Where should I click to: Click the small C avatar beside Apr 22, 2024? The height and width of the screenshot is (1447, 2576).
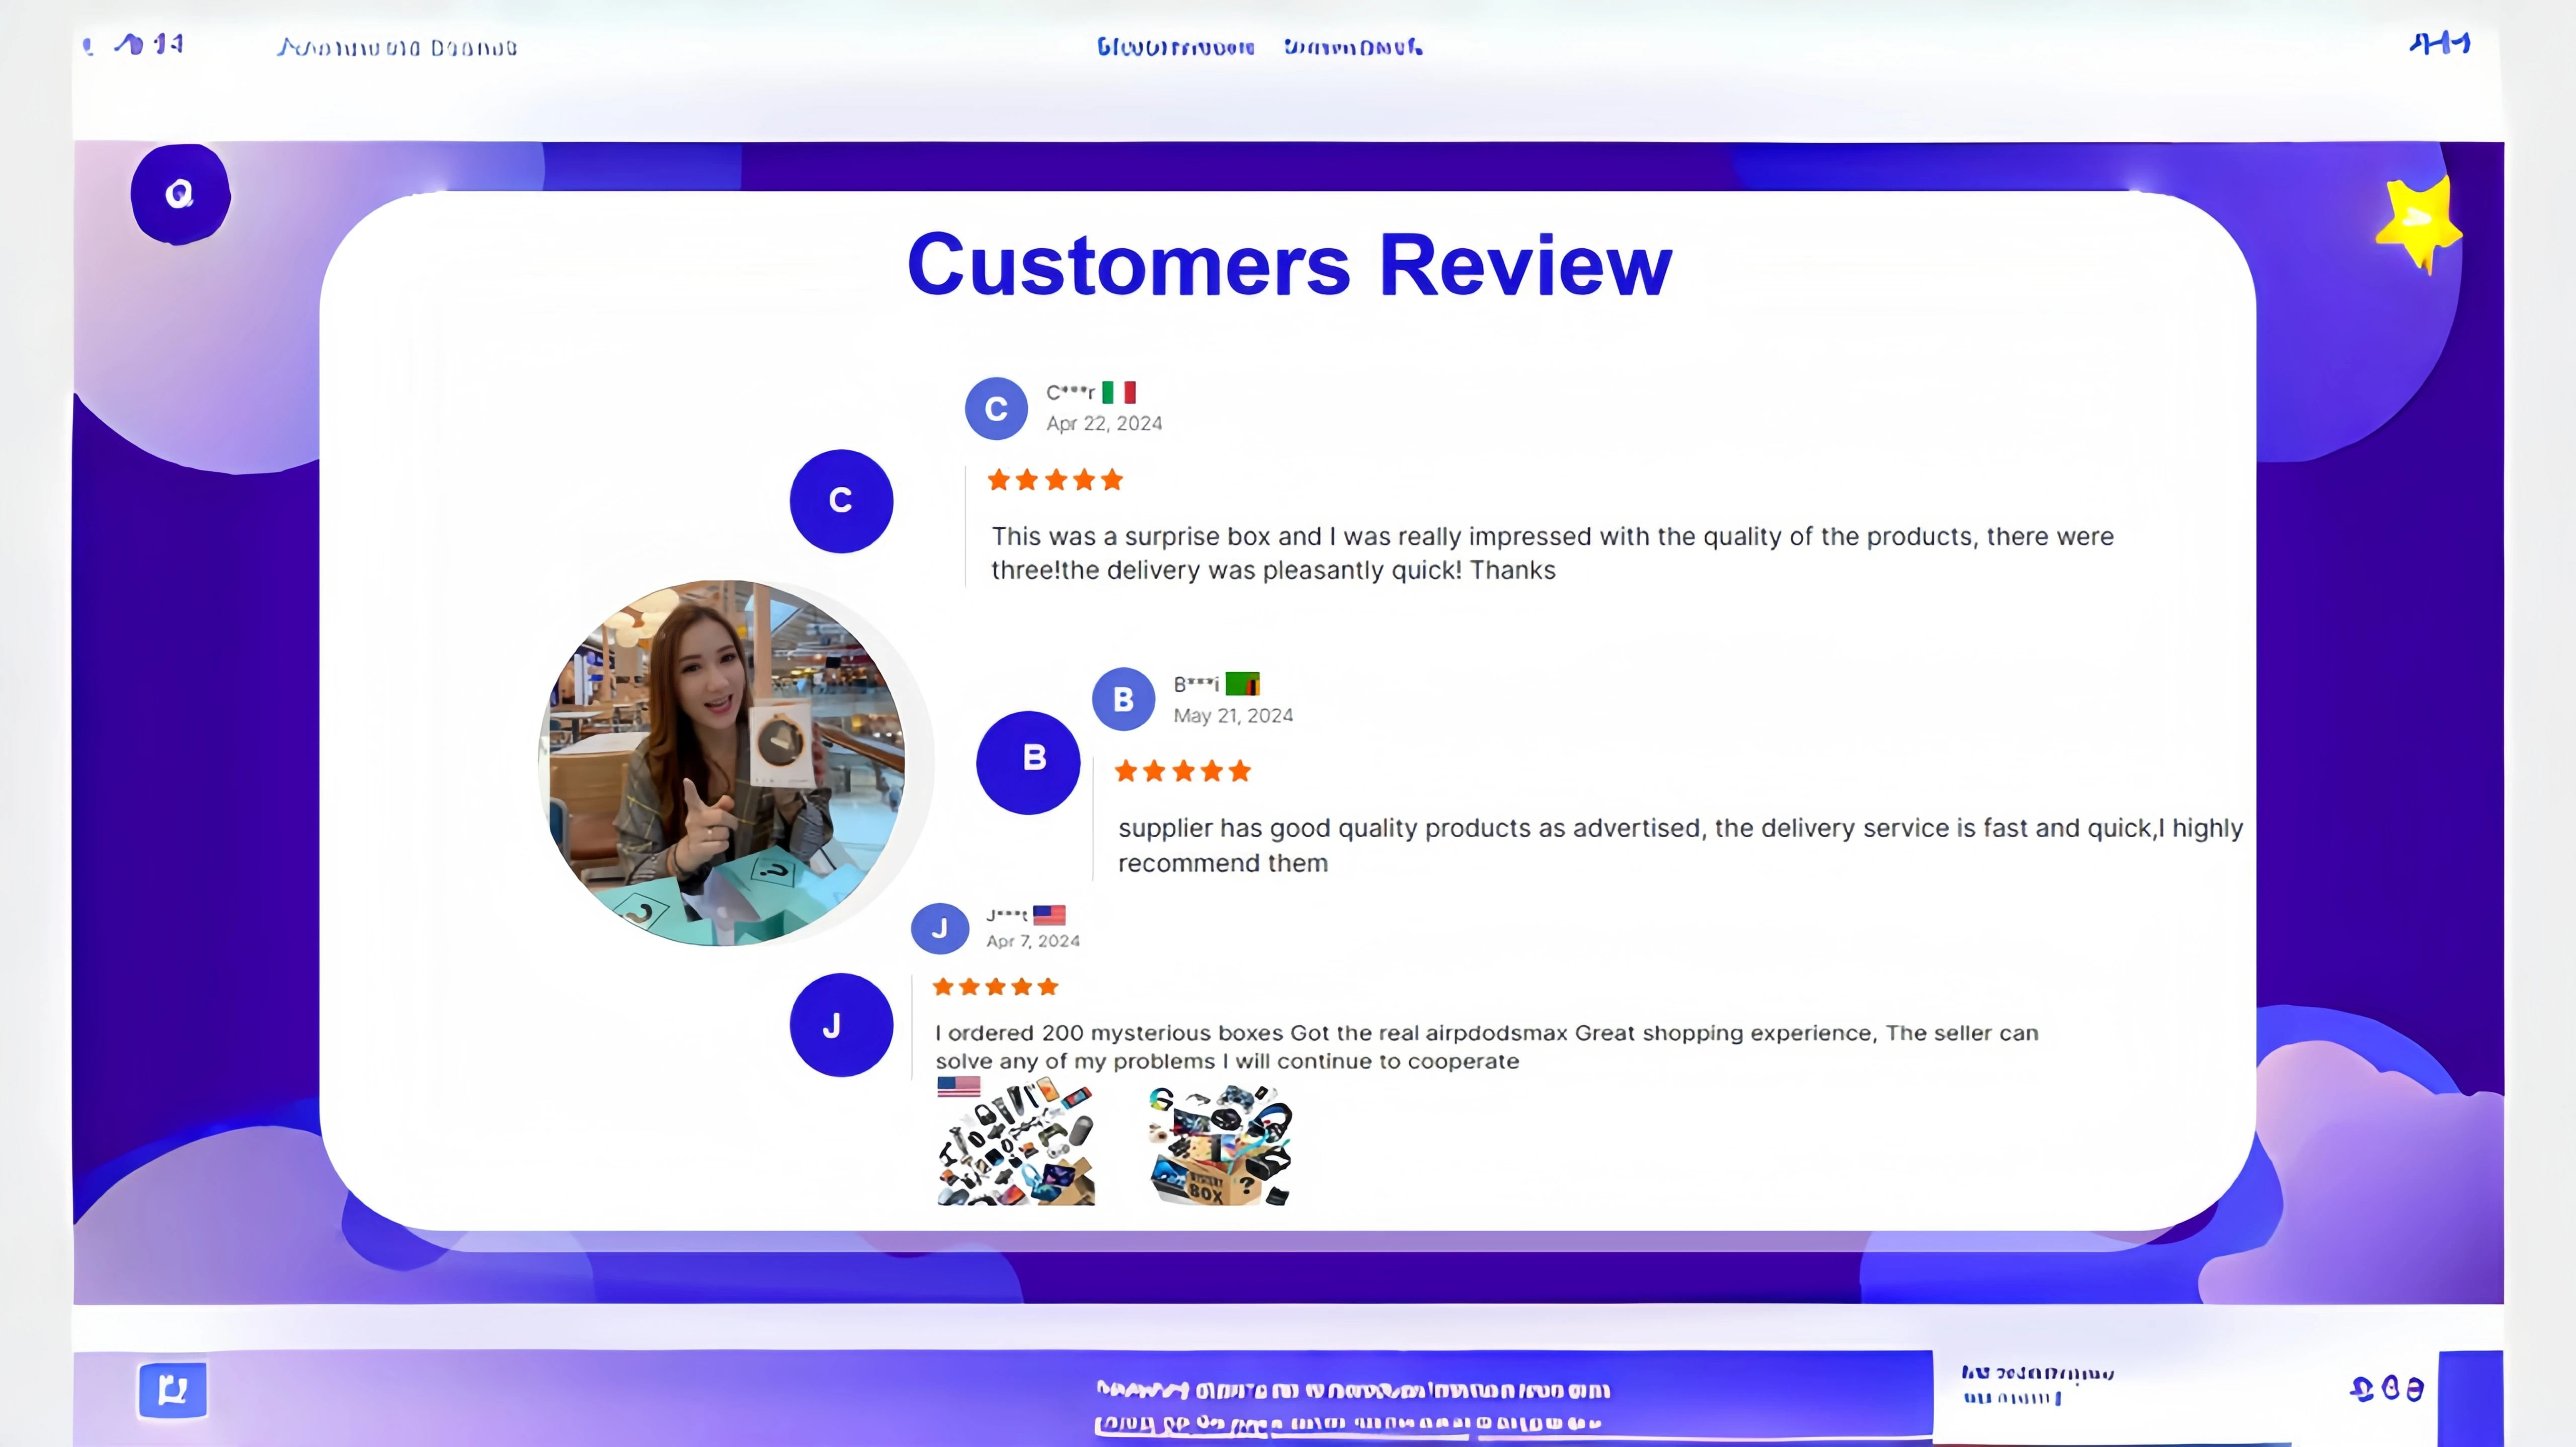996,408
